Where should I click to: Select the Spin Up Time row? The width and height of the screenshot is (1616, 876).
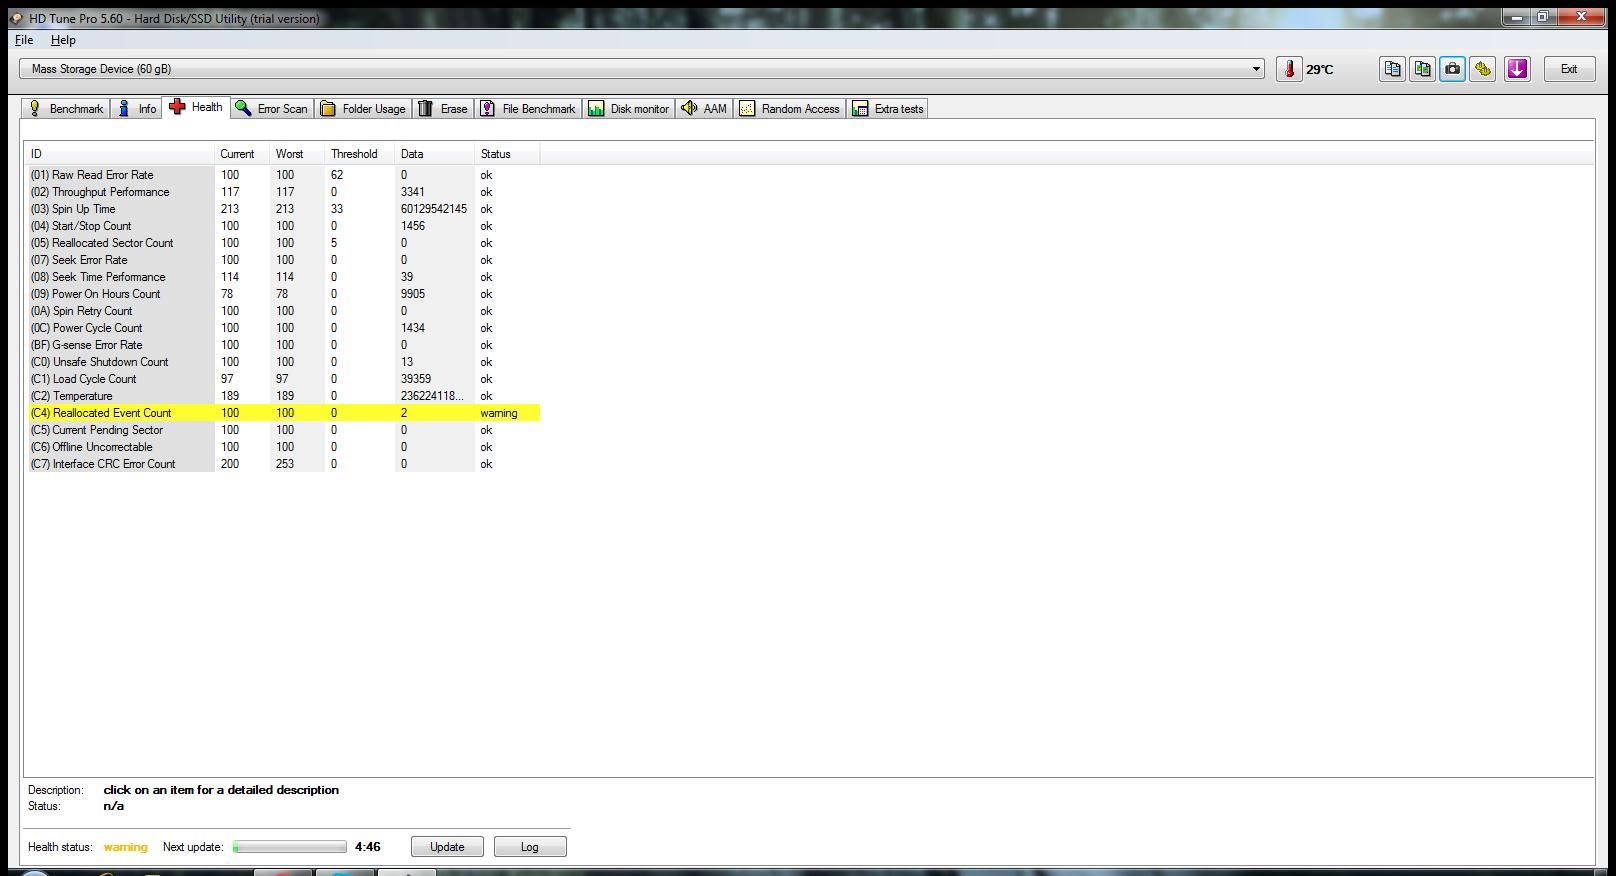click(x=284, y=209)
